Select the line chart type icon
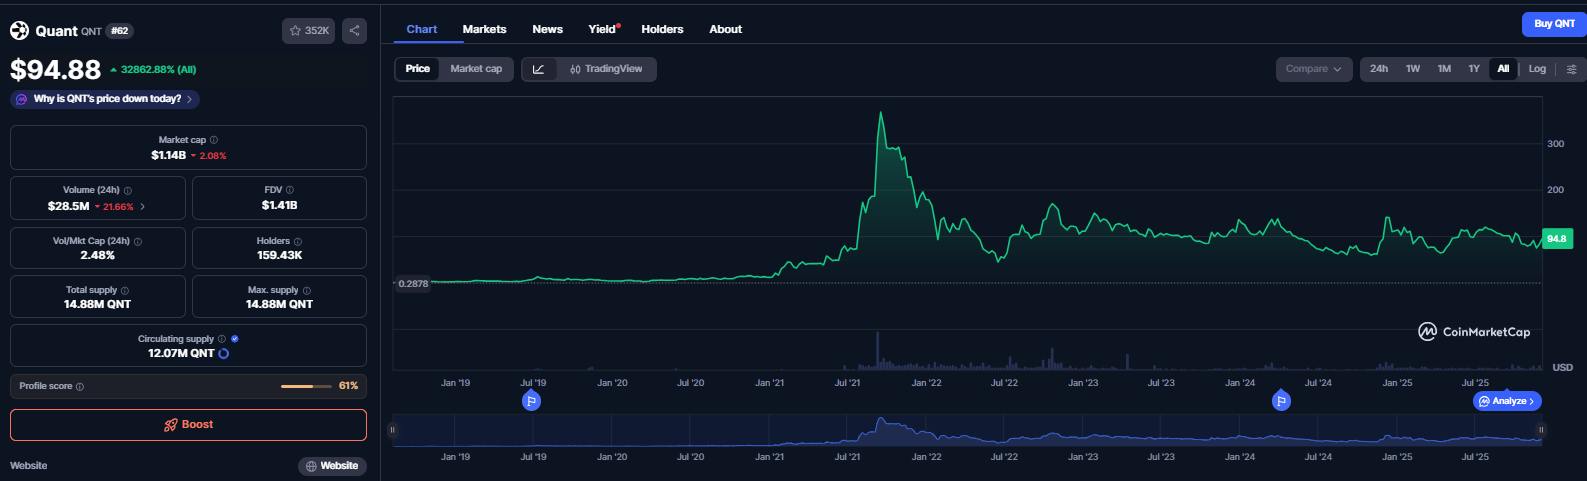The width and height of the screenshot is (1587, 481). coord(539,69)
